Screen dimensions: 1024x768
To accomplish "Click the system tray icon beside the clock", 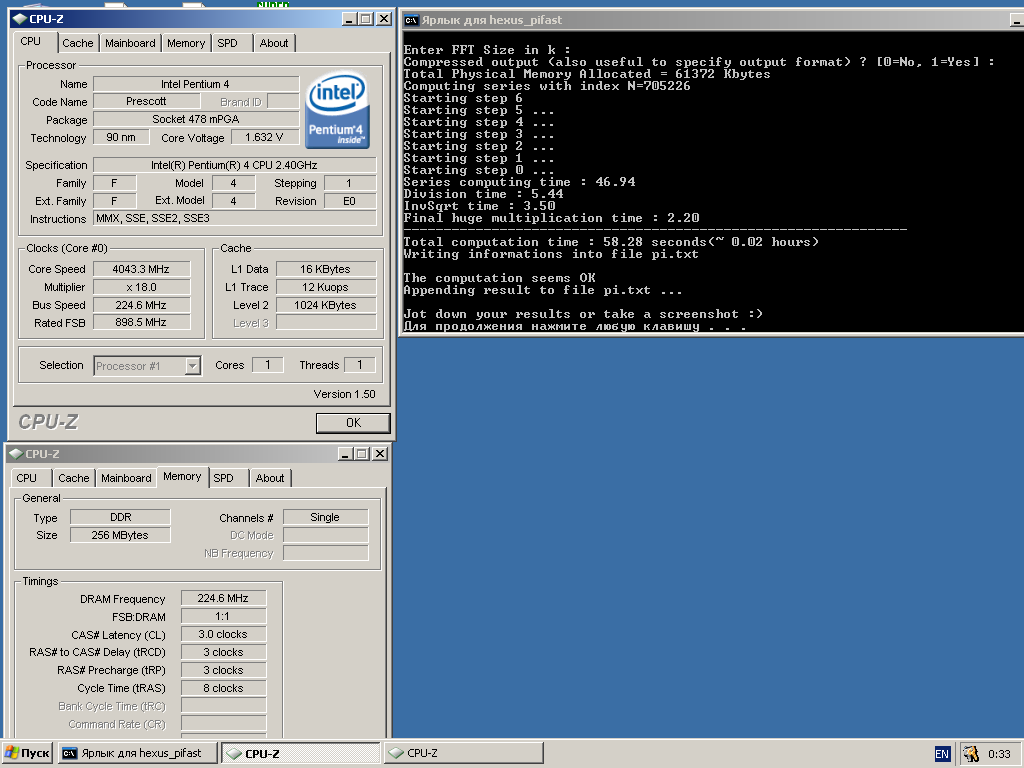I will [x=970, y=754].
